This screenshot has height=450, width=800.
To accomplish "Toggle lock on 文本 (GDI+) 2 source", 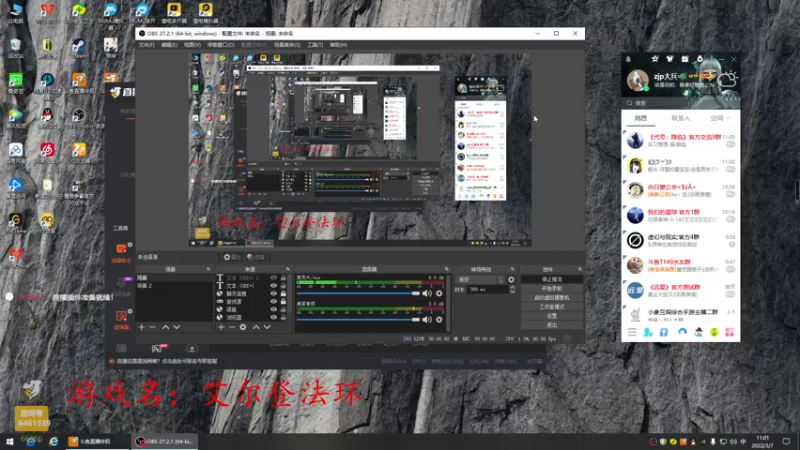I will [283, 278].
